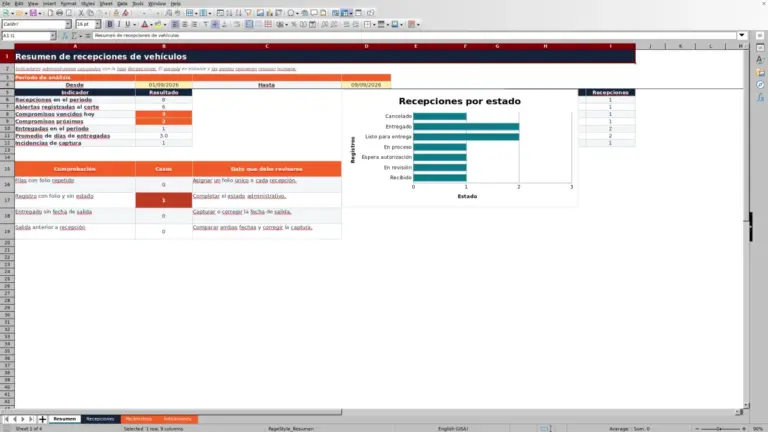The image size is (768, 432).
Task: Open the Font Size dropdown
Action: tap(97, 24)
